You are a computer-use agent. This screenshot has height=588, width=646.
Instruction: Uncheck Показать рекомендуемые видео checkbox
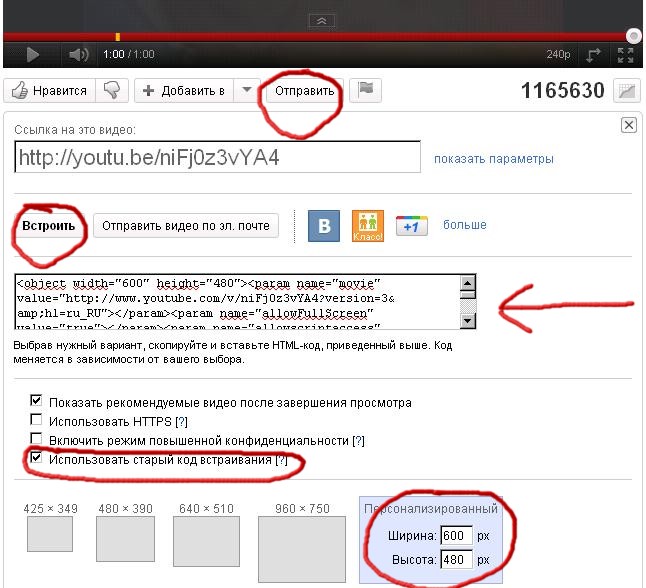36,400
